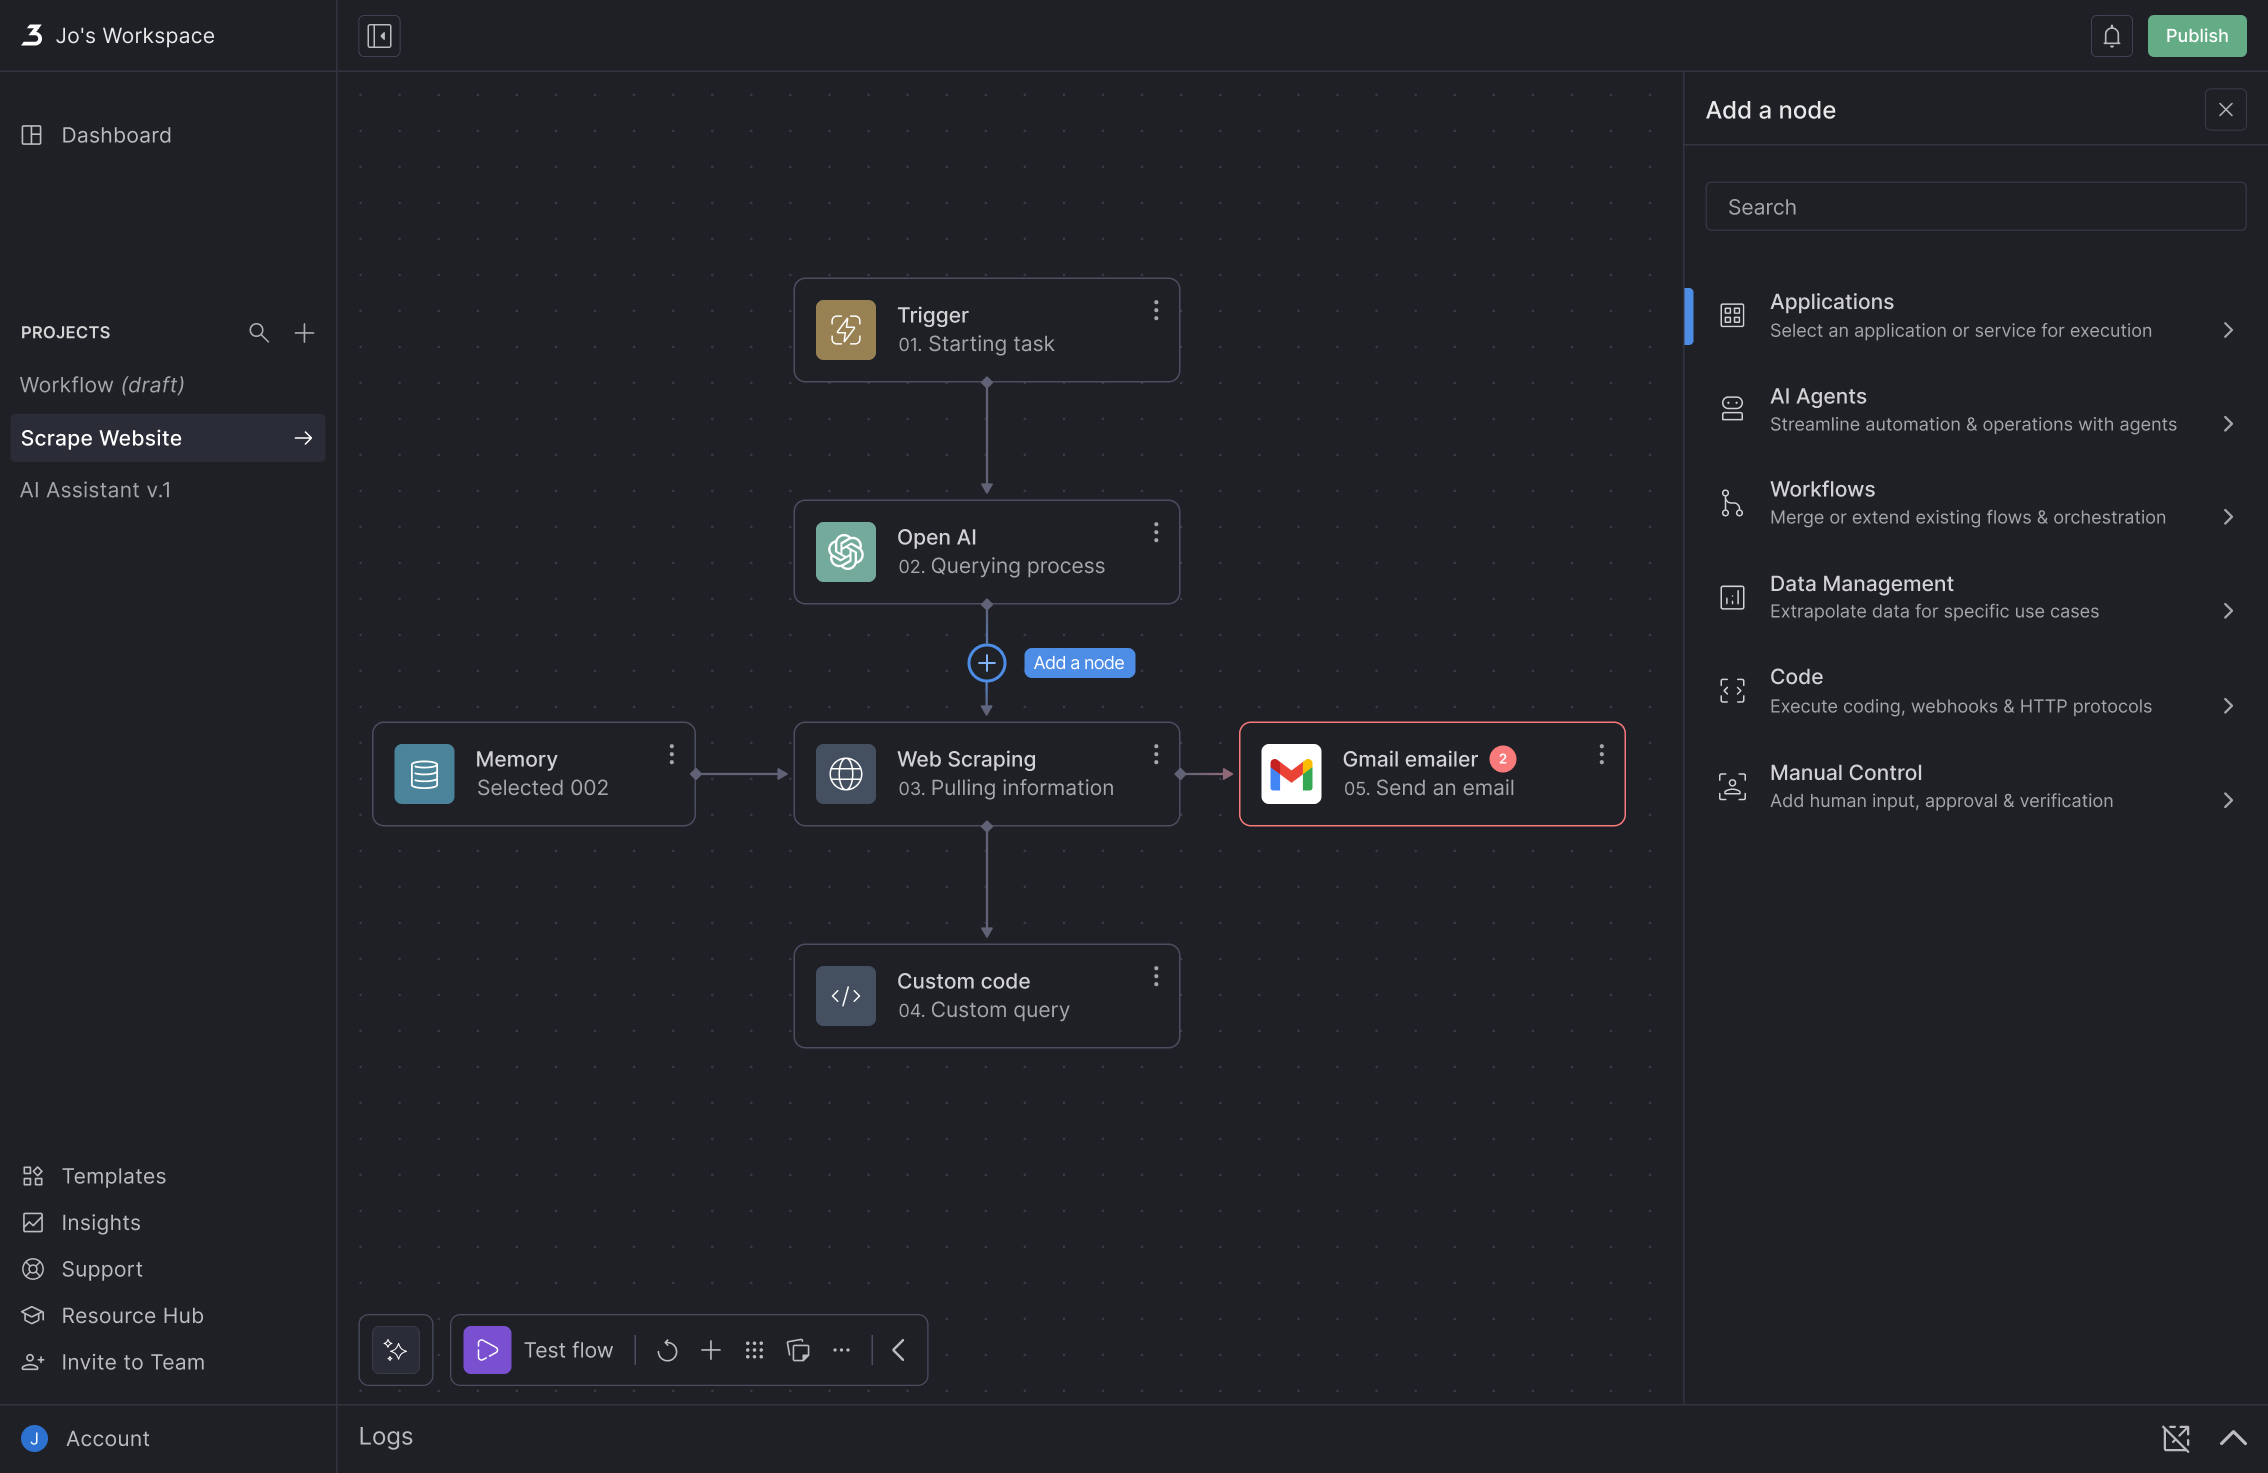This screenshot has width=2268, height=1473.
Task: Run the Test flow button
Action: click(540, 1350)
